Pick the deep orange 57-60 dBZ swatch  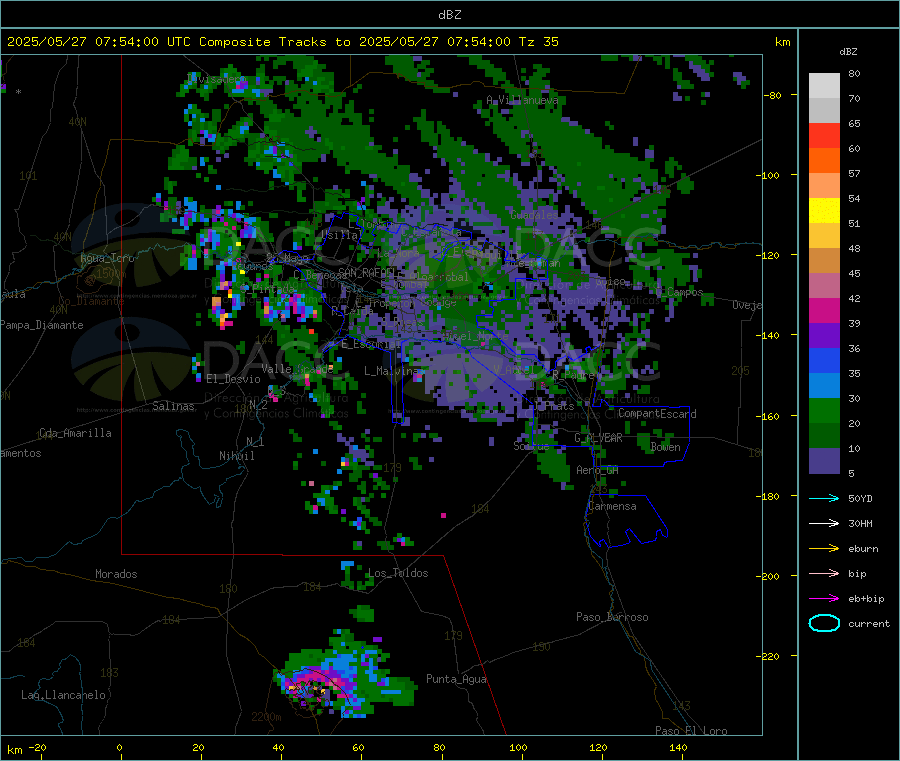click(824, 161)
